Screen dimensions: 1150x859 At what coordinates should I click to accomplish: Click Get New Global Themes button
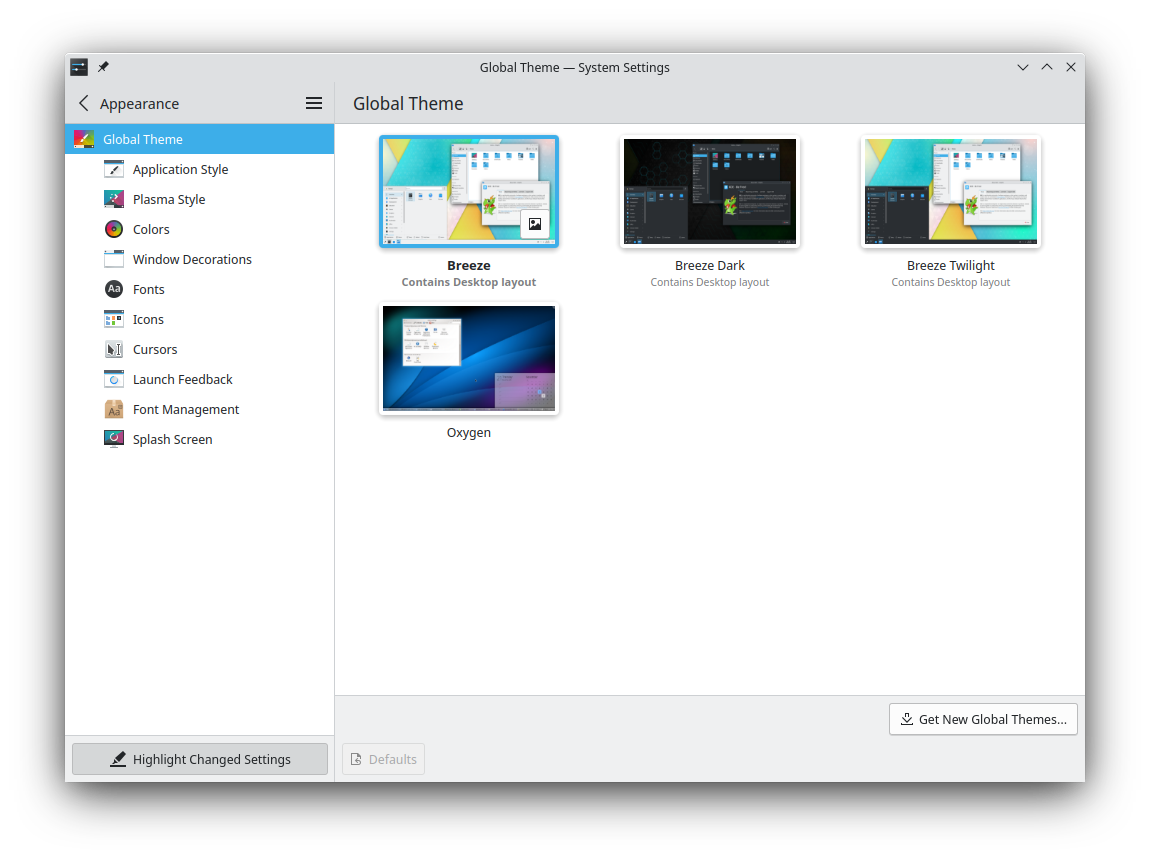tap(983, 719)
